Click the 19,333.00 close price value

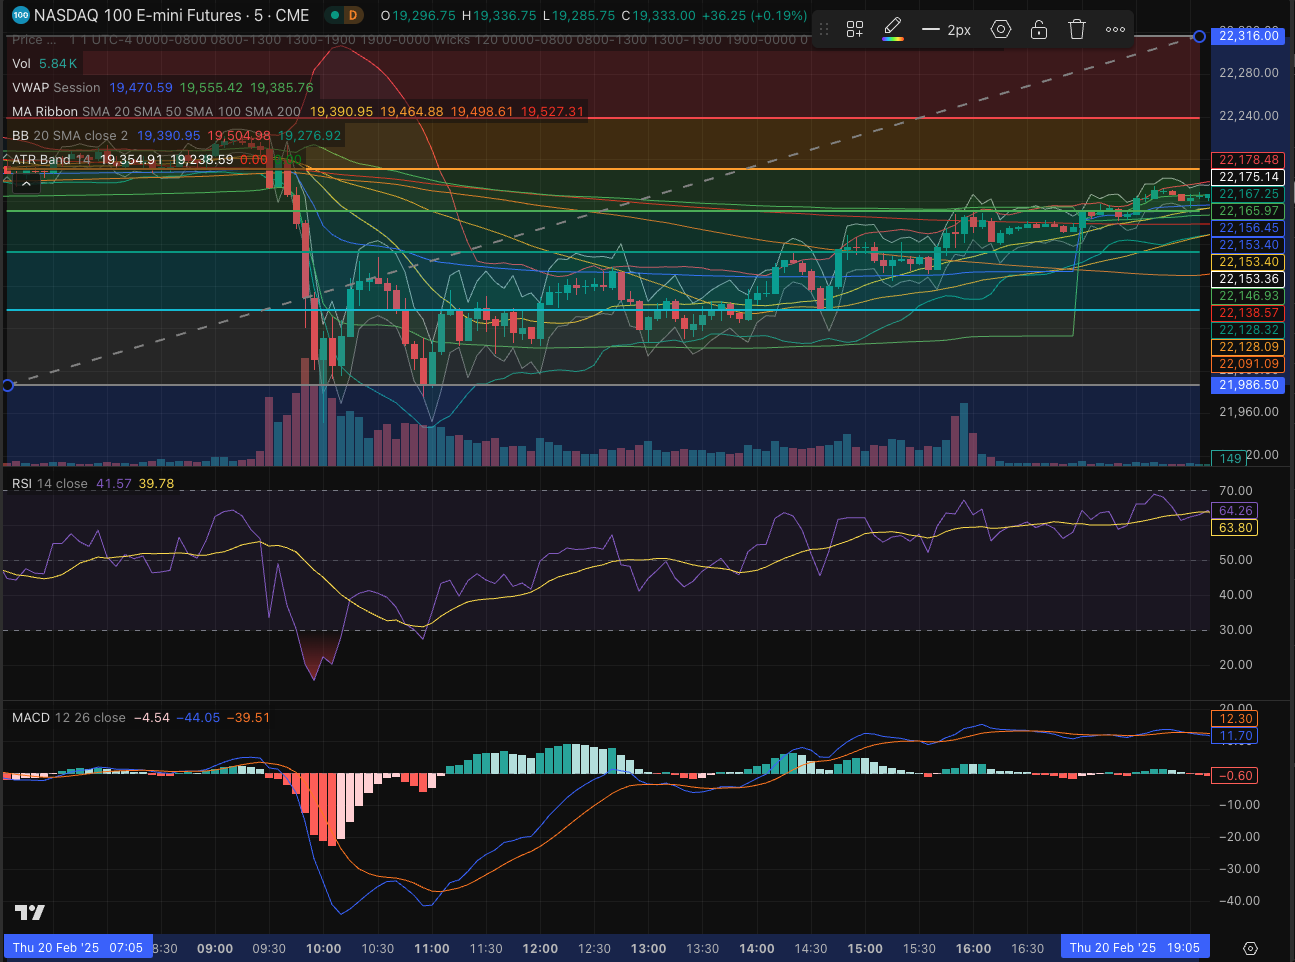point(663,15)
